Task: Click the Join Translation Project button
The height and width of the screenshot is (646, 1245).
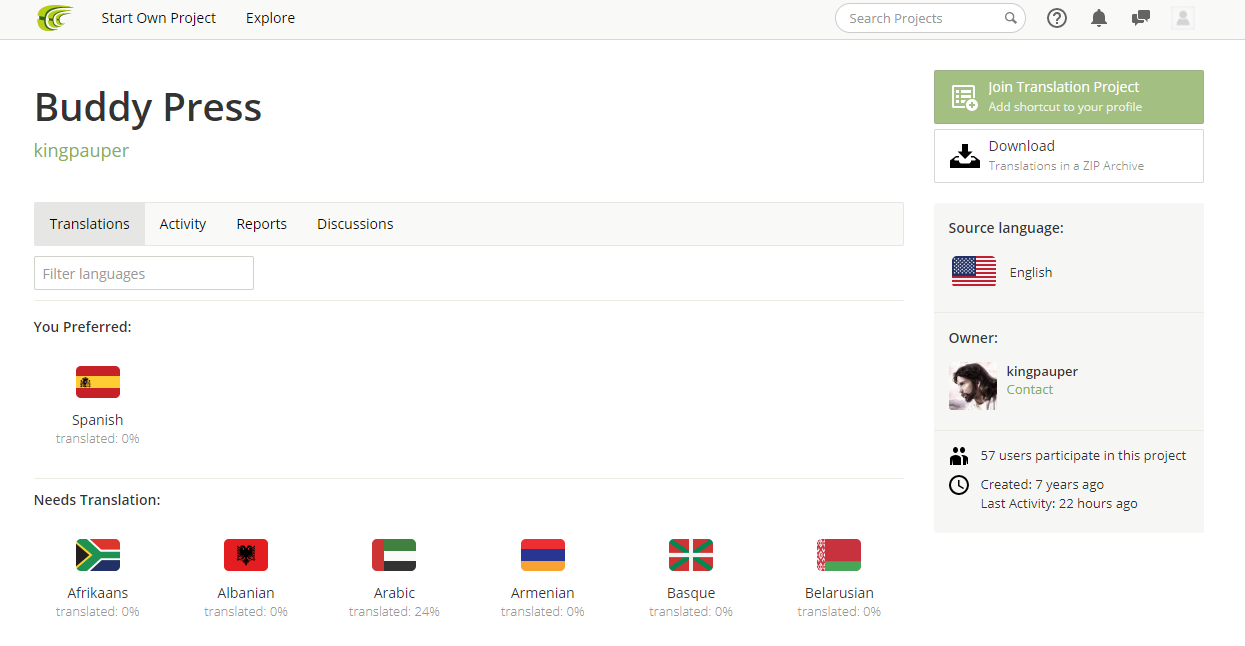Action: (x=1069, y=97)
